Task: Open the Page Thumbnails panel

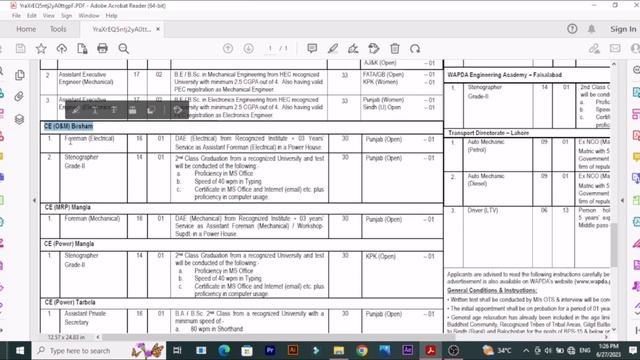Action: [19, 75]
